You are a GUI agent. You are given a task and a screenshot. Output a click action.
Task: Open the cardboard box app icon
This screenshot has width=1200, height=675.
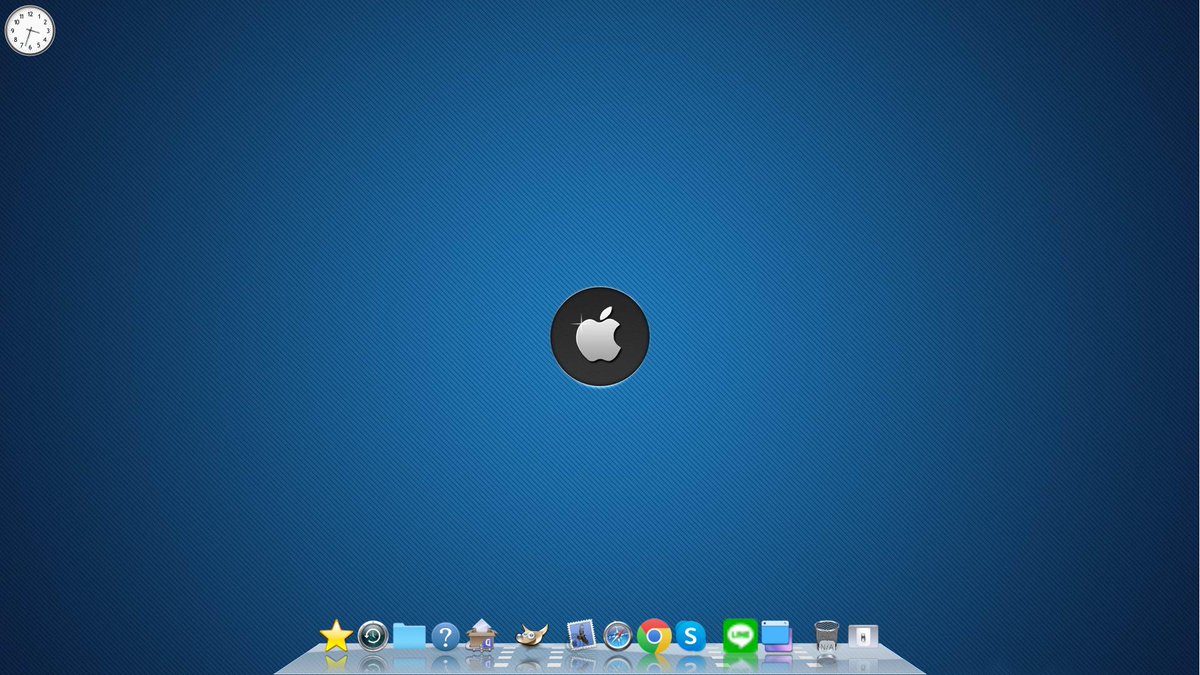point(482,635)
